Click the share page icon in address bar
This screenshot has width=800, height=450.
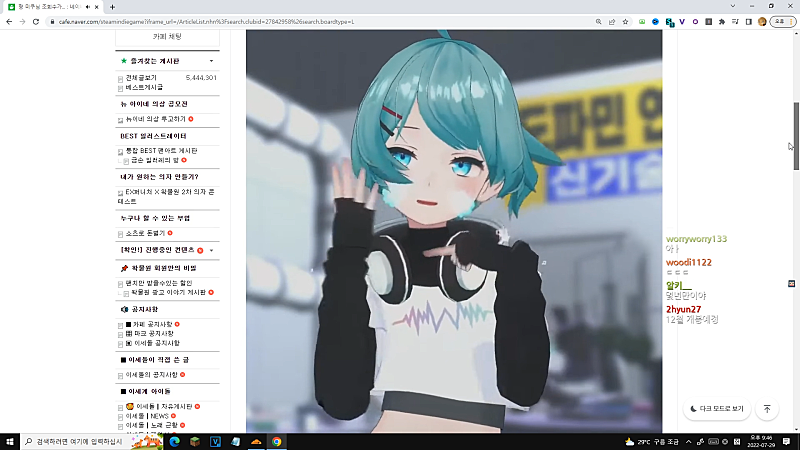point(612,22)
